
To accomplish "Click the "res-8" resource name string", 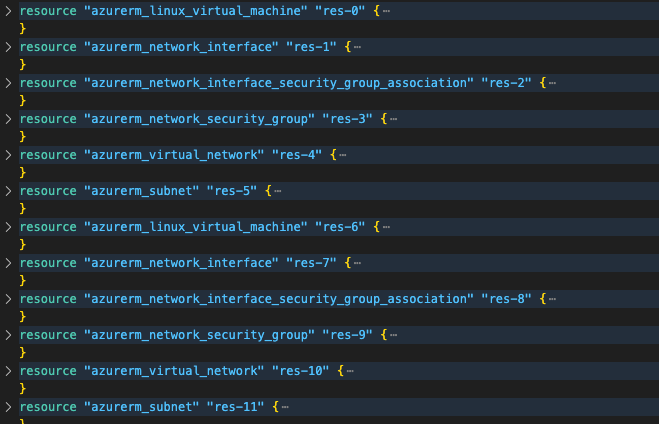I will (x=506, y=299).
